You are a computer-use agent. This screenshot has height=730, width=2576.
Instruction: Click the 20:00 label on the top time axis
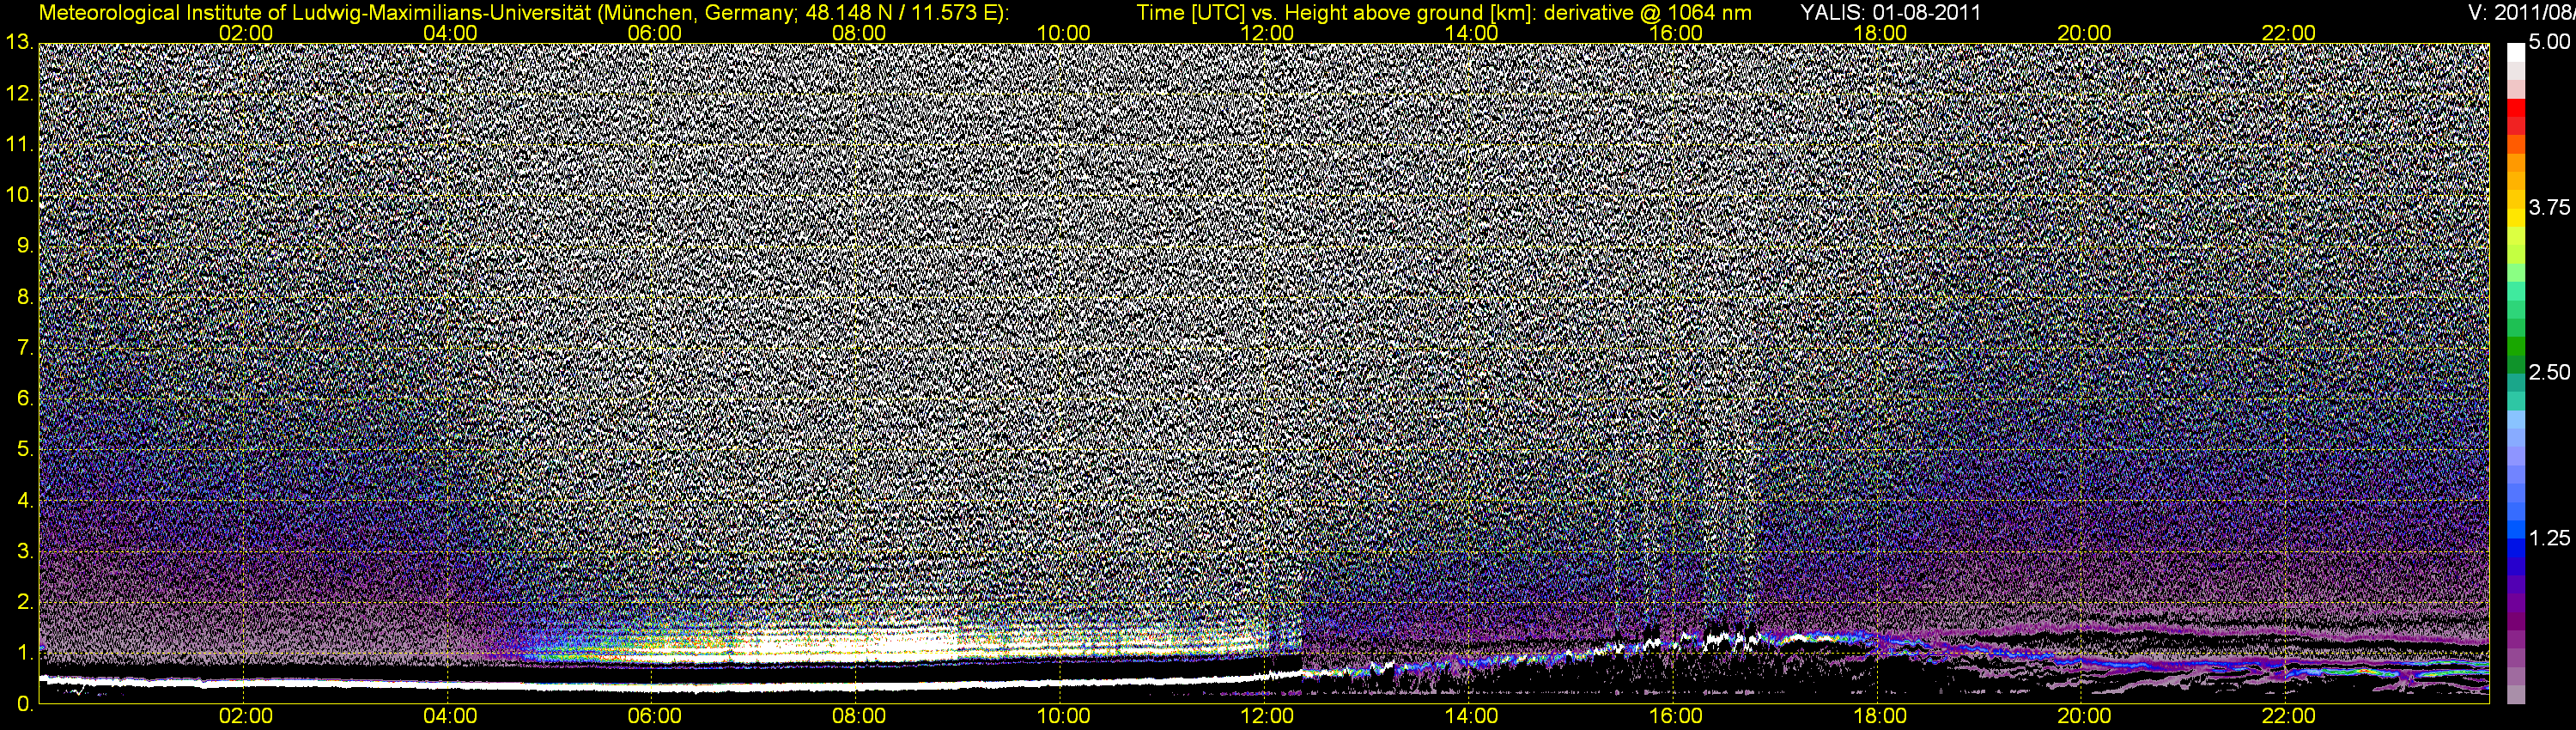[2084, 33]
